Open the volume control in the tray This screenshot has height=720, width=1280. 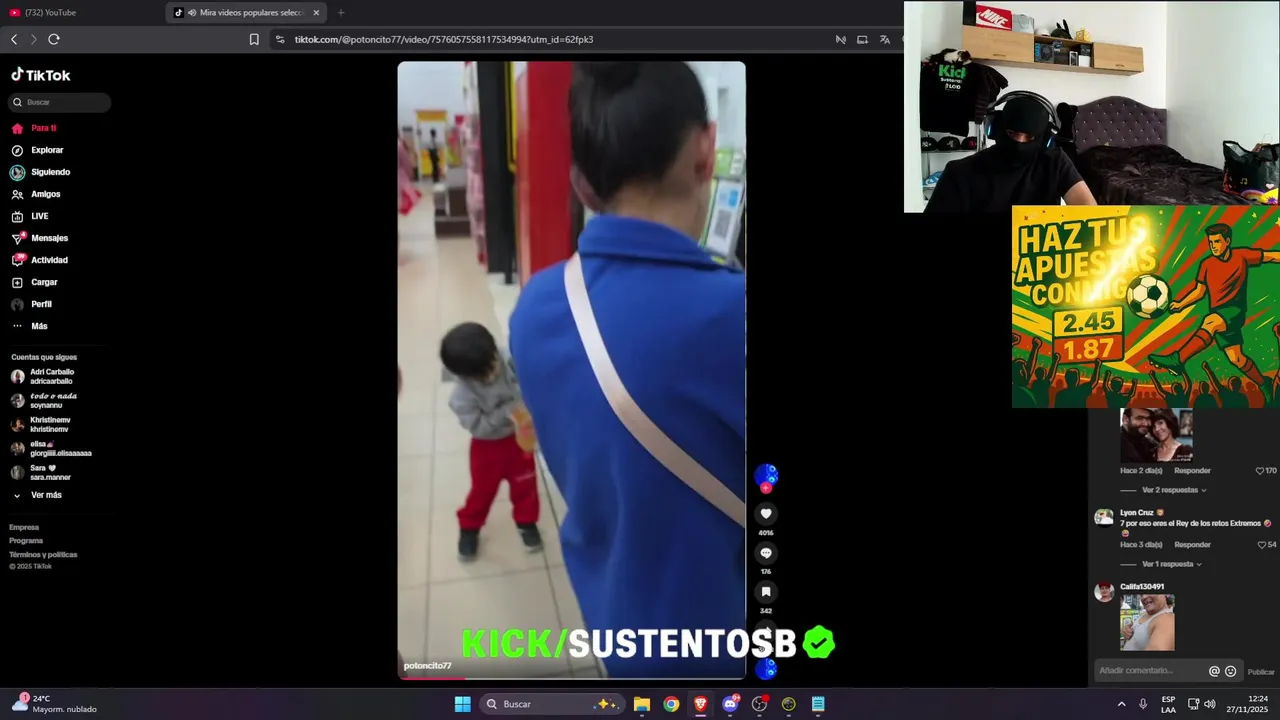1210,704
